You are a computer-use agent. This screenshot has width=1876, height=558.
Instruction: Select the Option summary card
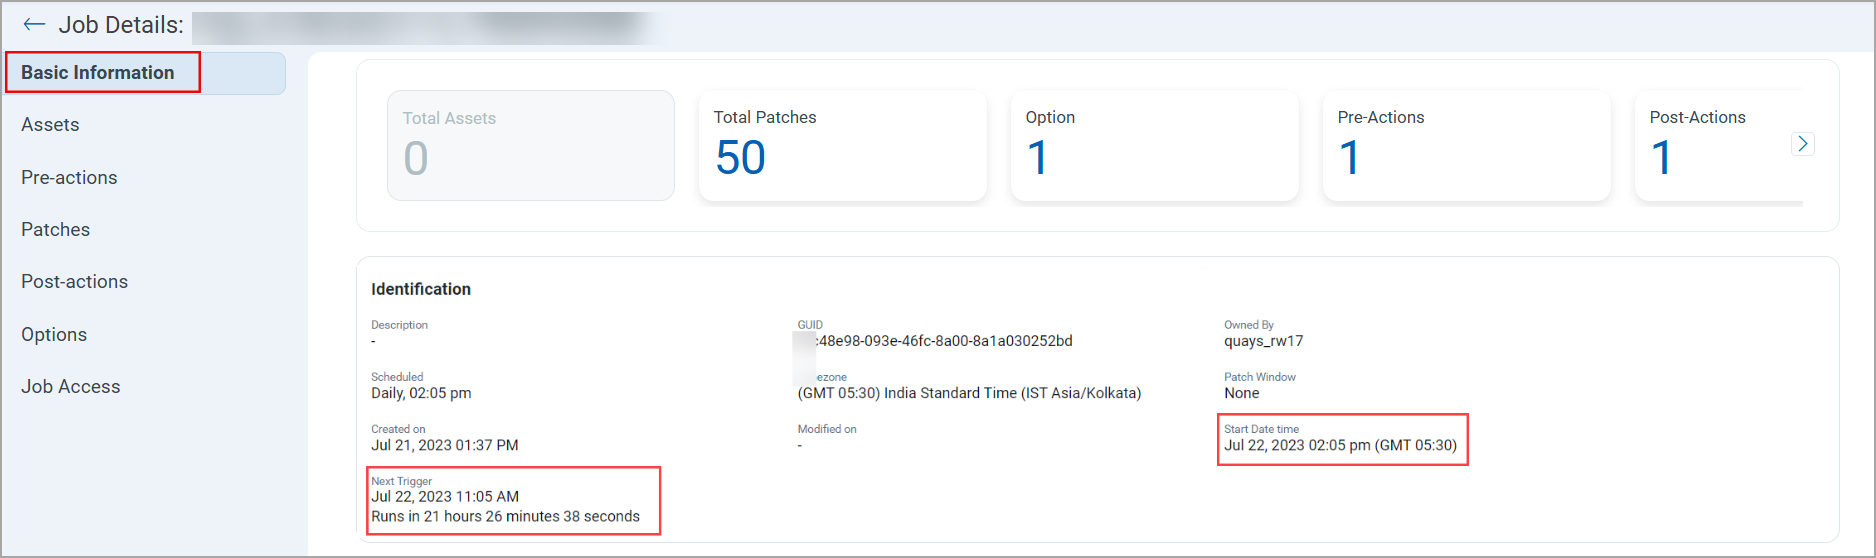(x=1154, y=146)
